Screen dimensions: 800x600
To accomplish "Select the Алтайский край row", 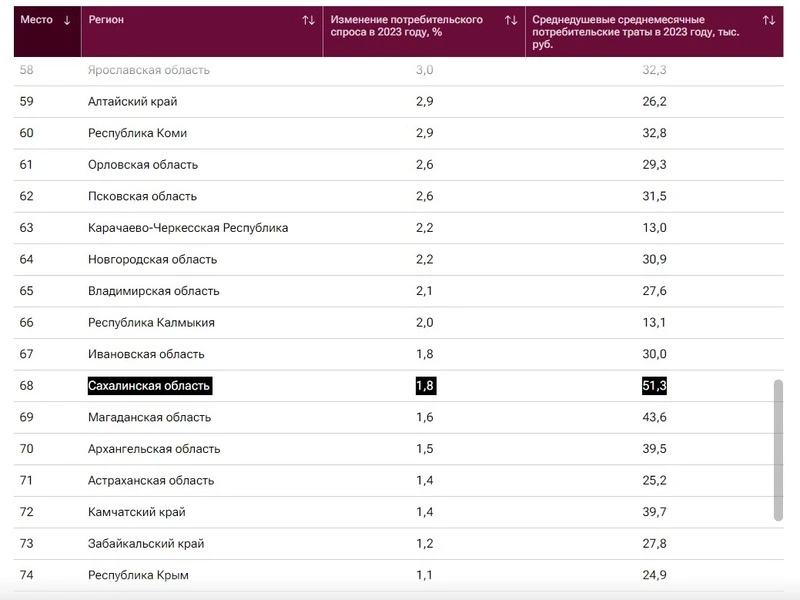I will tap(133, 102).
